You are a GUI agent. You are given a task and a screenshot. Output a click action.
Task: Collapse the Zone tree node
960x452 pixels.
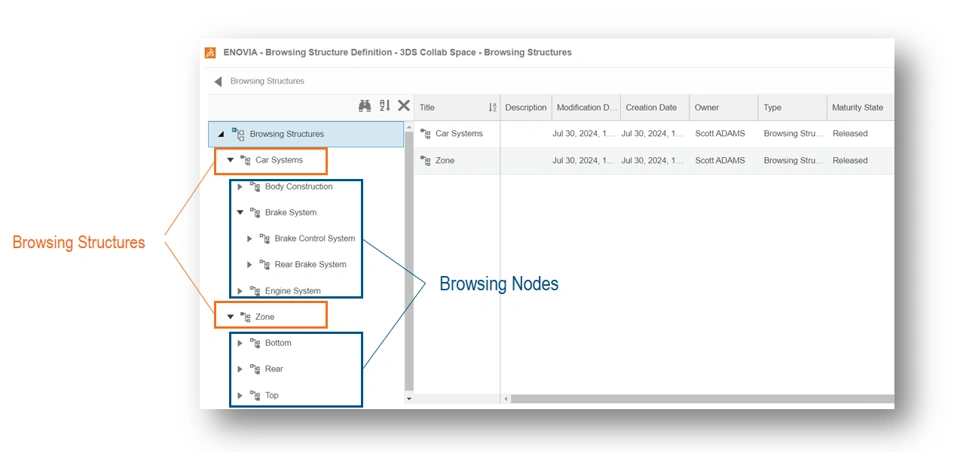tap(231, 317)
